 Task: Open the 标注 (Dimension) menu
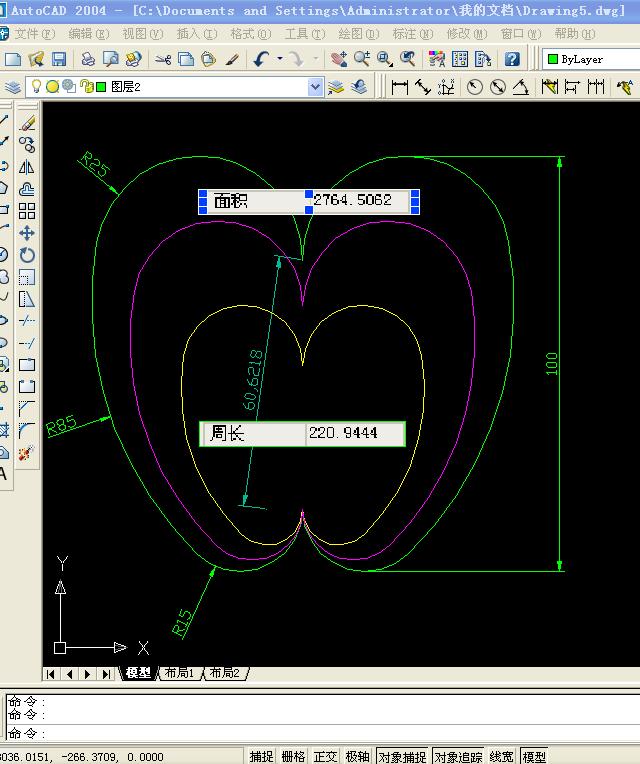click(413, 34)
